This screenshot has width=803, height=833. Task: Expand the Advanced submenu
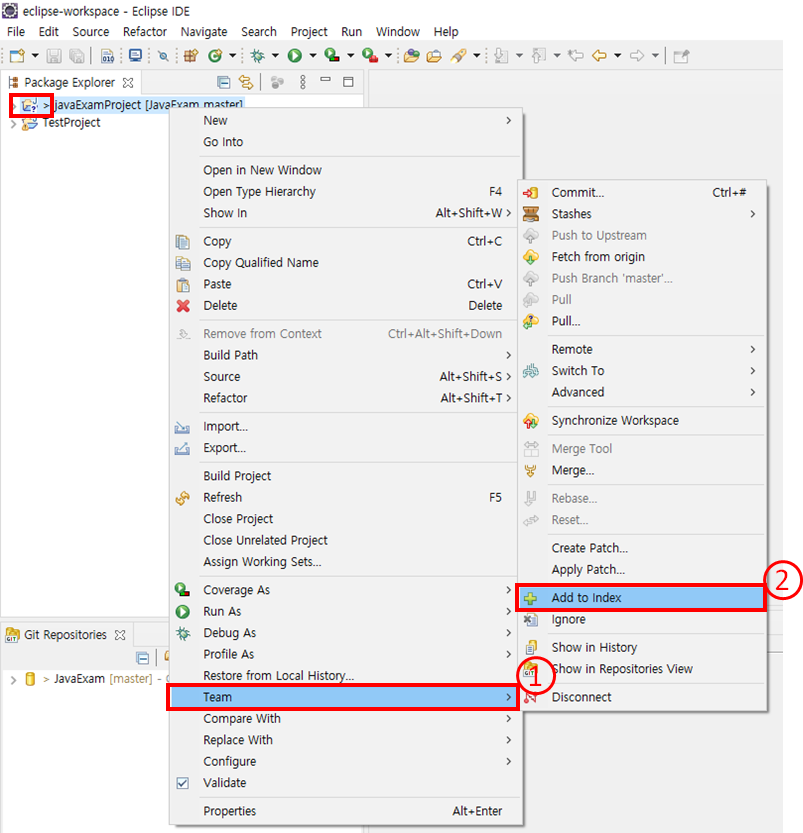753,393
